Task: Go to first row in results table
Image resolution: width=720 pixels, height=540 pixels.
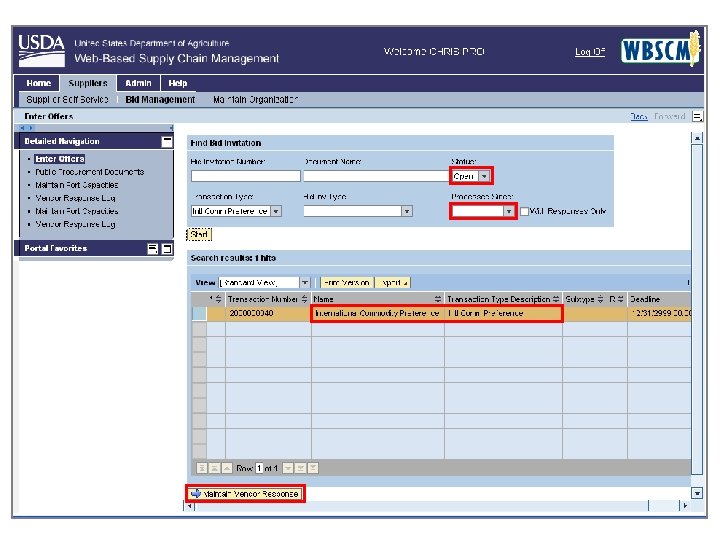Action: (x=202, y=468)
